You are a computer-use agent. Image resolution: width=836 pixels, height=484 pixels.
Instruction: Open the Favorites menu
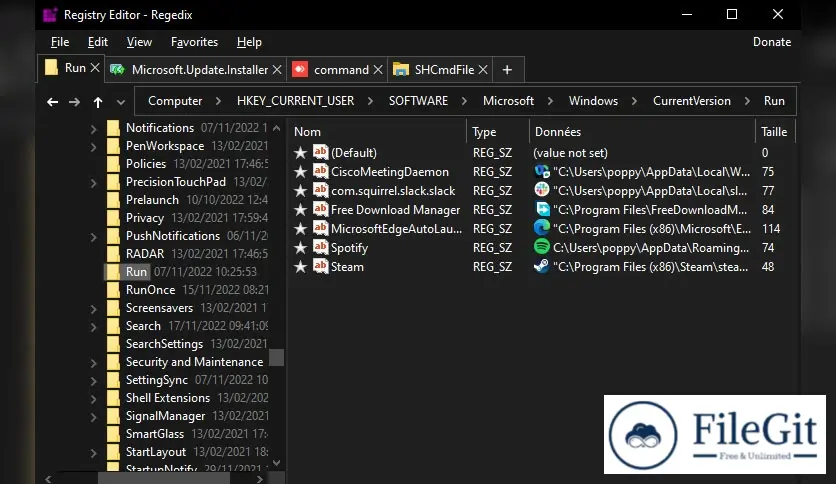click(194, 42)
